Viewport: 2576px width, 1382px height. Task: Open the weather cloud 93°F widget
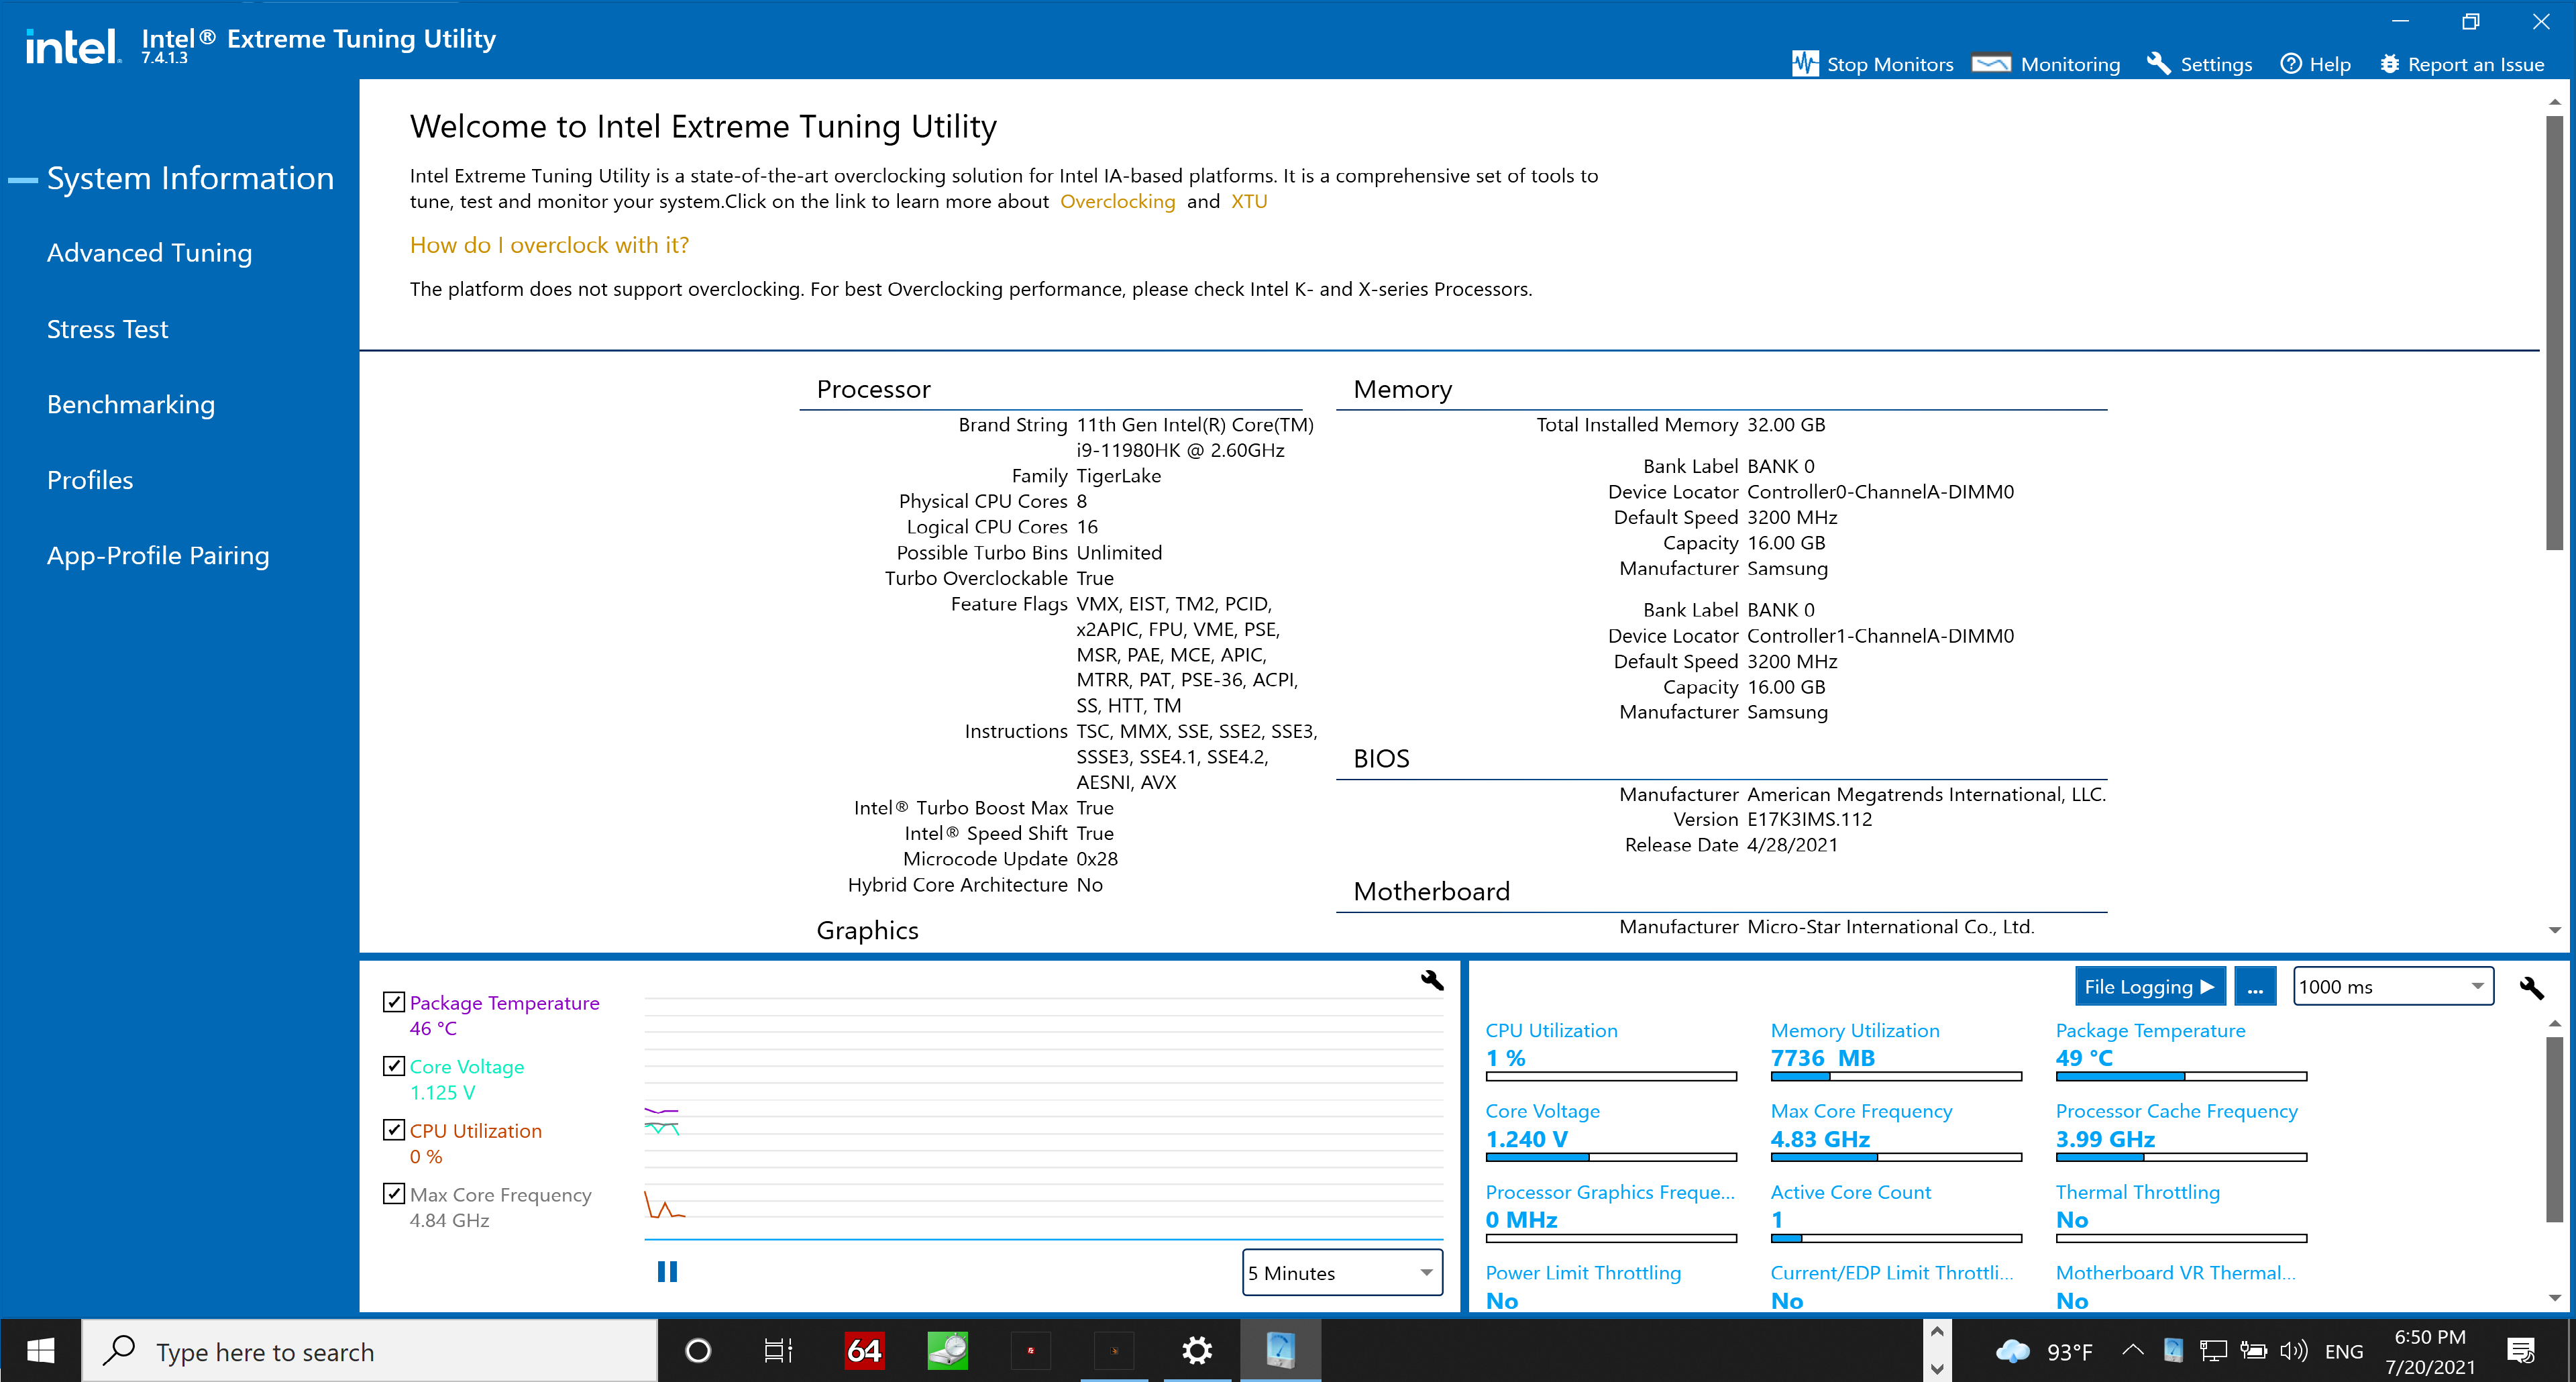2044,1352
